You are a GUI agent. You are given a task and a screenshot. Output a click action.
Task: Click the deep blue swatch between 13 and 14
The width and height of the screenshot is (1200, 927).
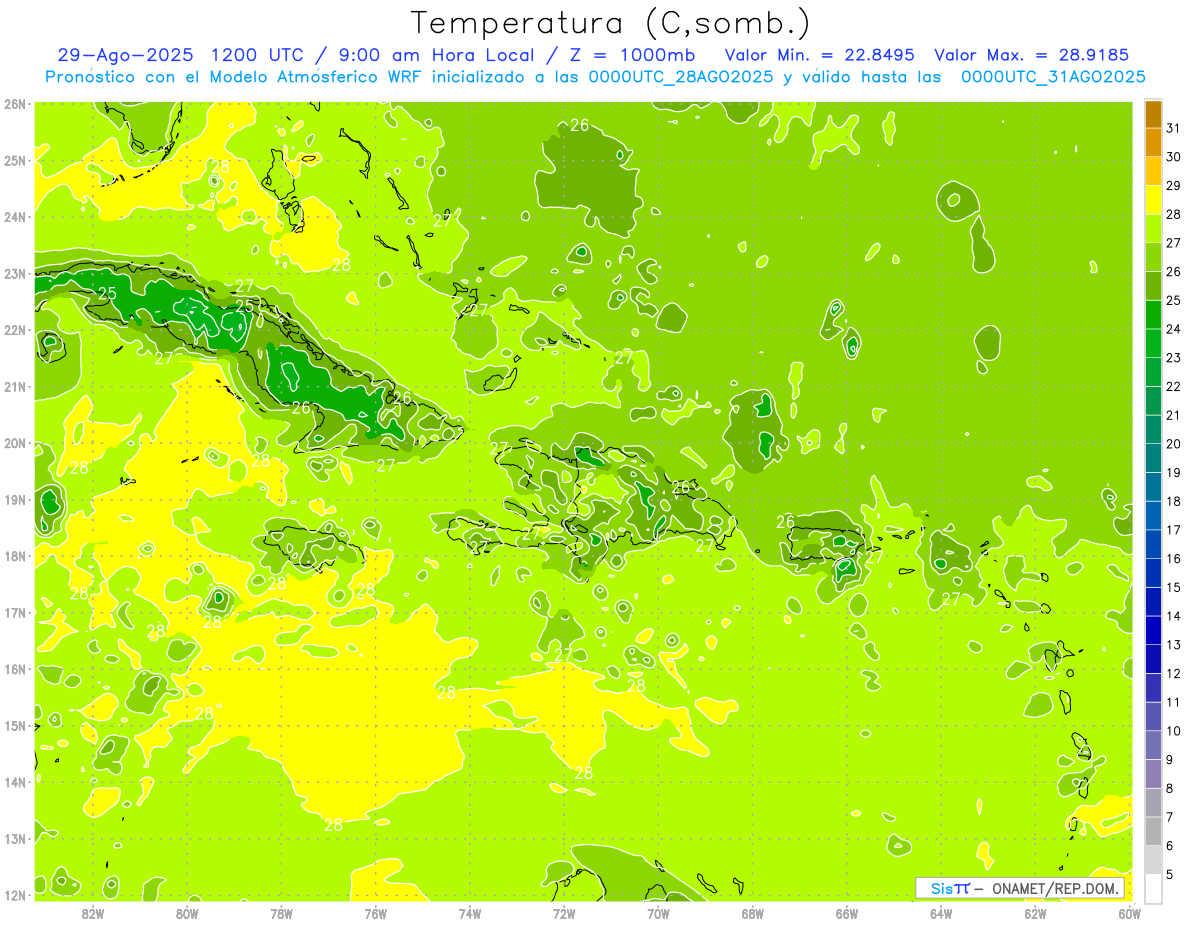pos(1153,631)
